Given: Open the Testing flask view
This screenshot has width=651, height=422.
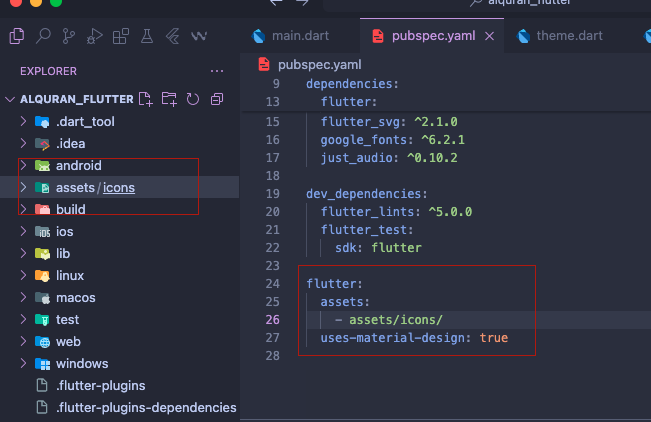Looking at the screenshot, I should (x=147, y=37).
